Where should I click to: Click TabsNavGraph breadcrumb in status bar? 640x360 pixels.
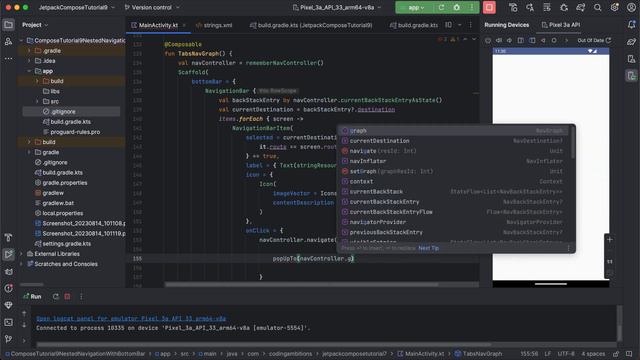coord(478,354)
